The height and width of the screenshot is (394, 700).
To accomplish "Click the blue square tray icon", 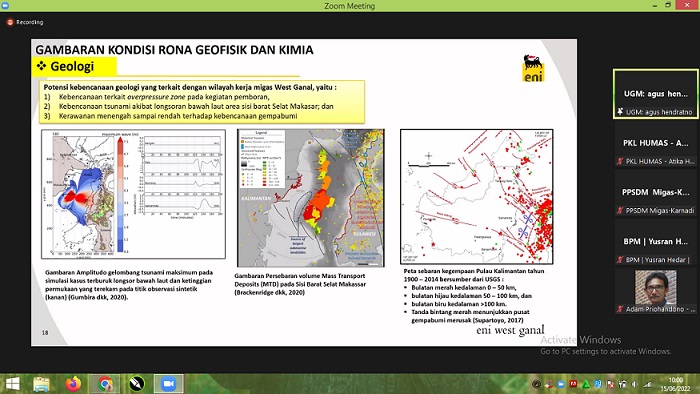I will point(598,384).
